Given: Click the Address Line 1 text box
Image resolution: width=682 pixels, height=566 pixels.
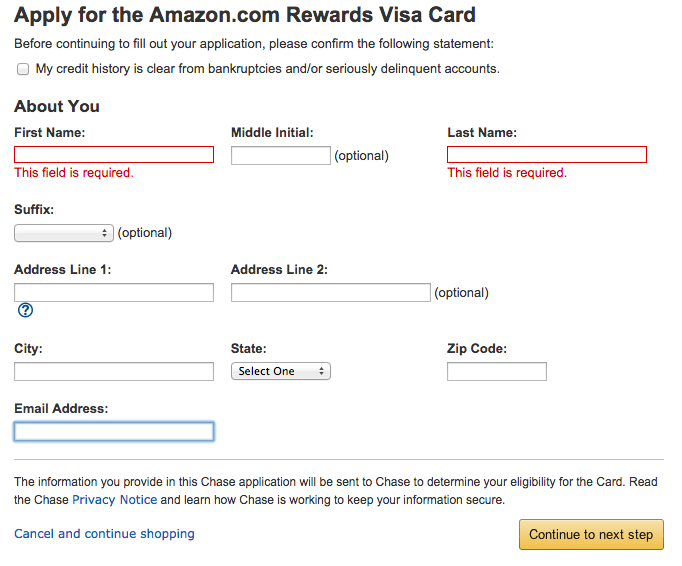Looking at the screenshot, I should point(114,292).
